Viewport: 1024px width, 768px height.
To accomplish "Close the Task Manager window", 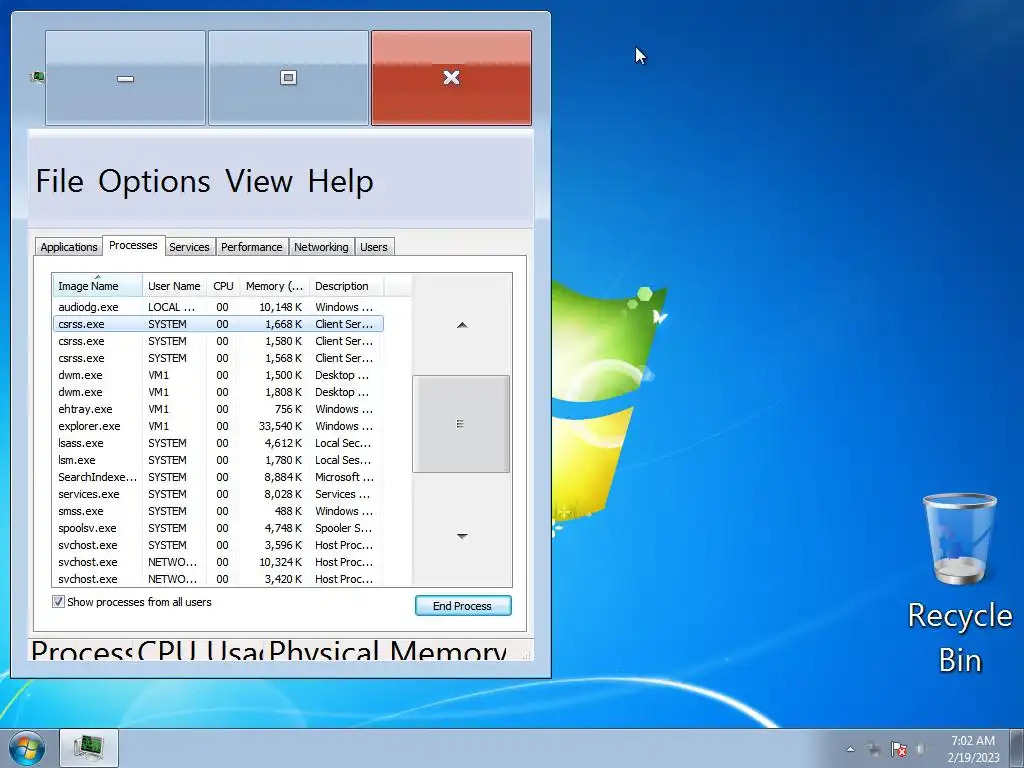I will (451, 78).
